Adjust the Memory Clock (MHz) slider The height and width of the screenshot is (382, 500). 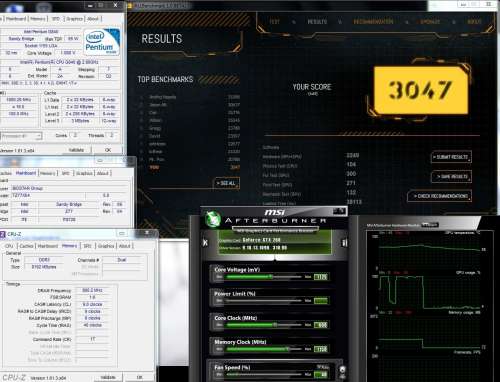(263, 349)
